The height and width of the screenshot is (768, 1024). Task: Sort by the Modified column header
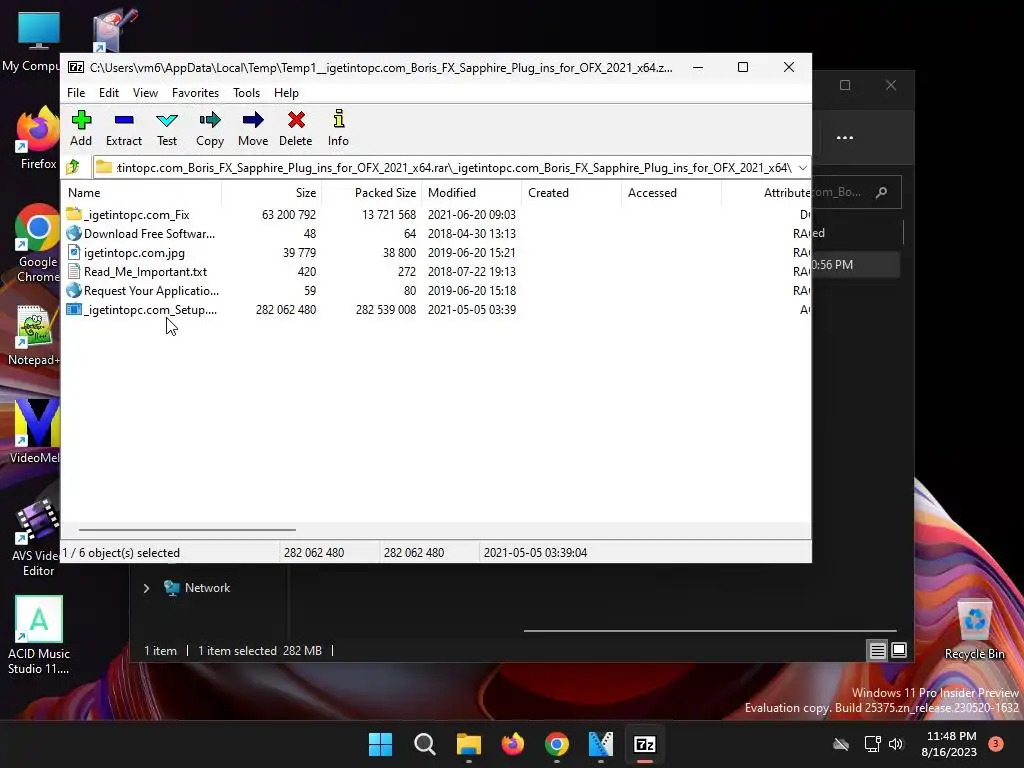(472, 193)
